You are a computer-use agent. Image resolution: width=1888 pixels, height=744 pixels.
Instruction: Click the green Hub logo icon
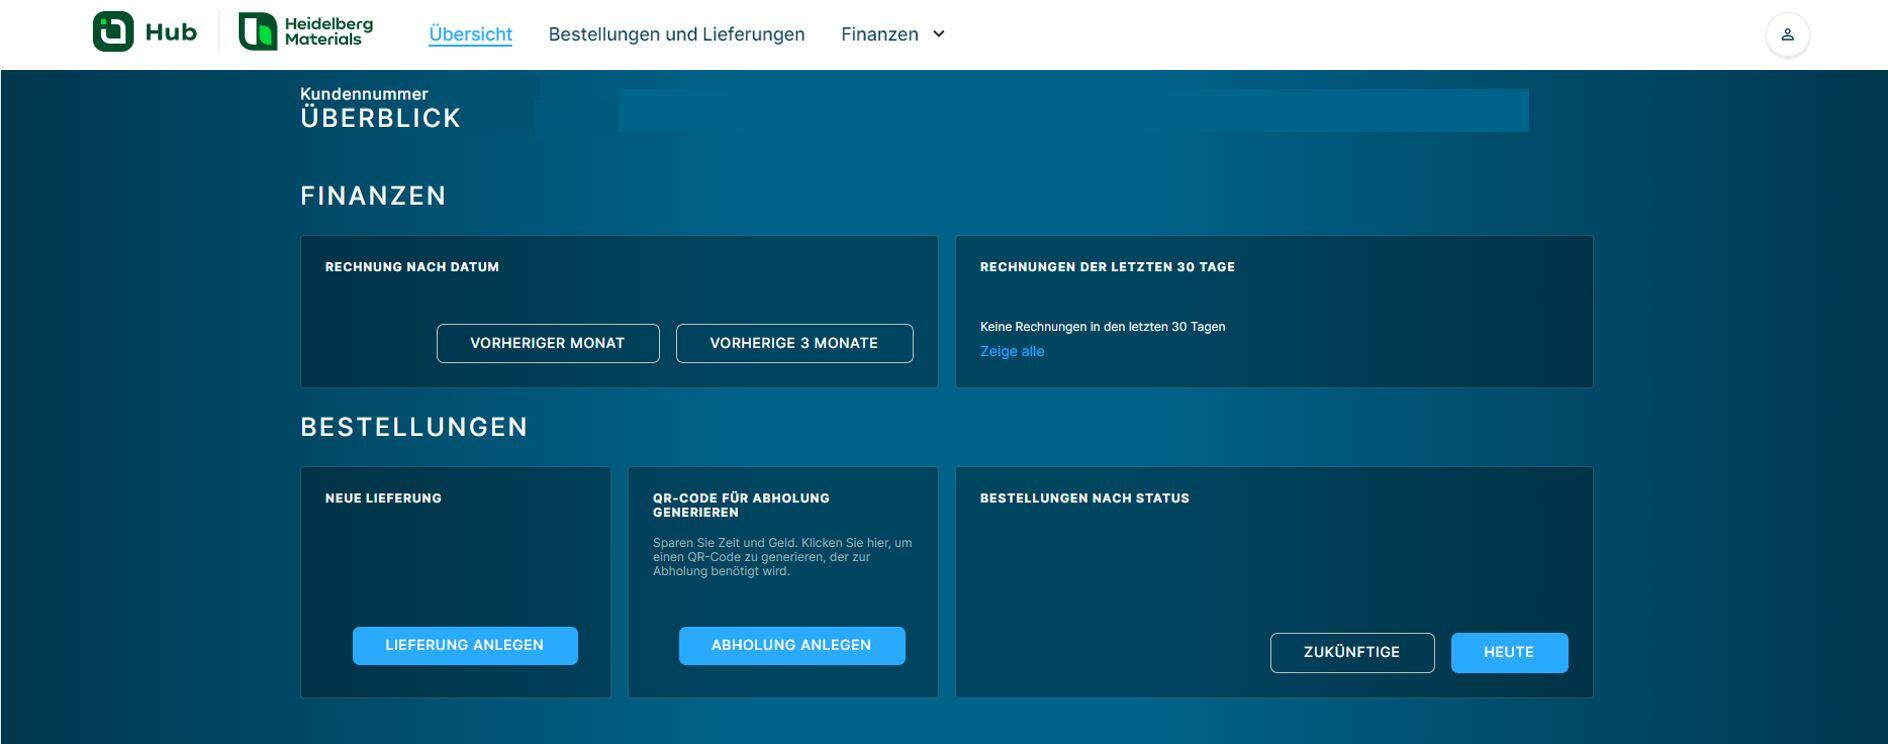(113, 32)
